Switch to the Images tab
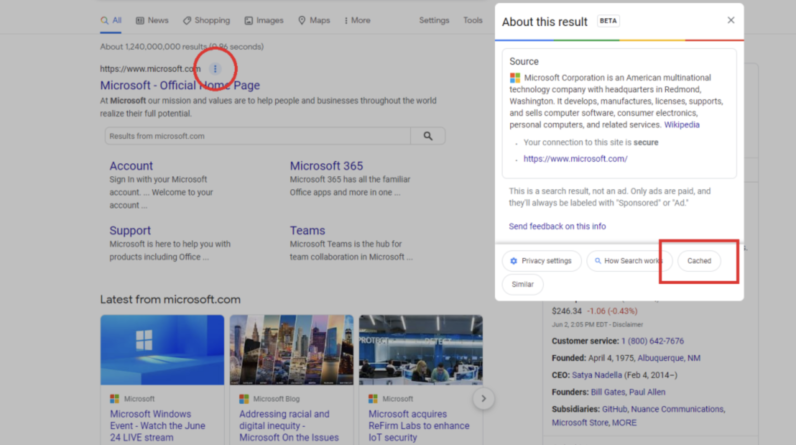This screenshot has width=796, height=445. (x=264, y=20)
